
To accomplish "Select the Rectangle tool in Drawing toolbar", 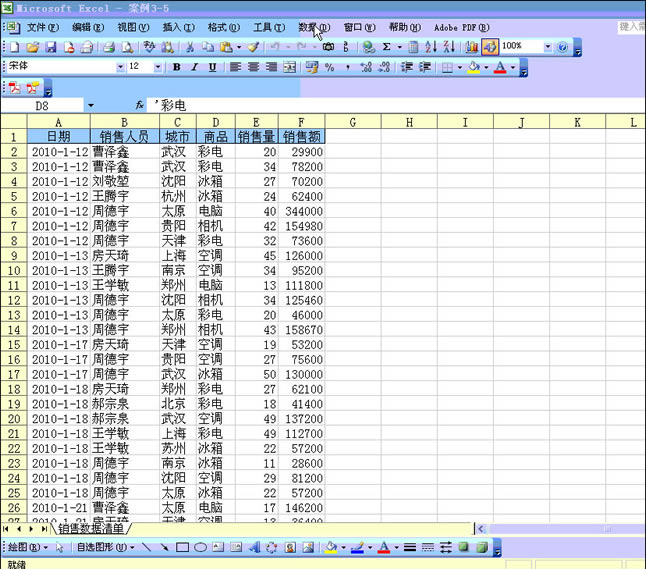I will pyautogui.click(x=183, y=547).
